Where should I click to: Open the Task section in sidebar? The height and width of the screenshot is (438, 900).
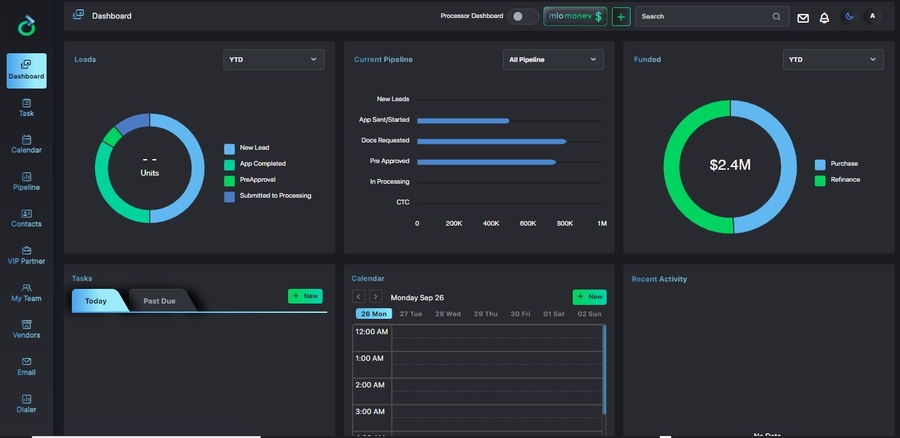coord(26,107)
